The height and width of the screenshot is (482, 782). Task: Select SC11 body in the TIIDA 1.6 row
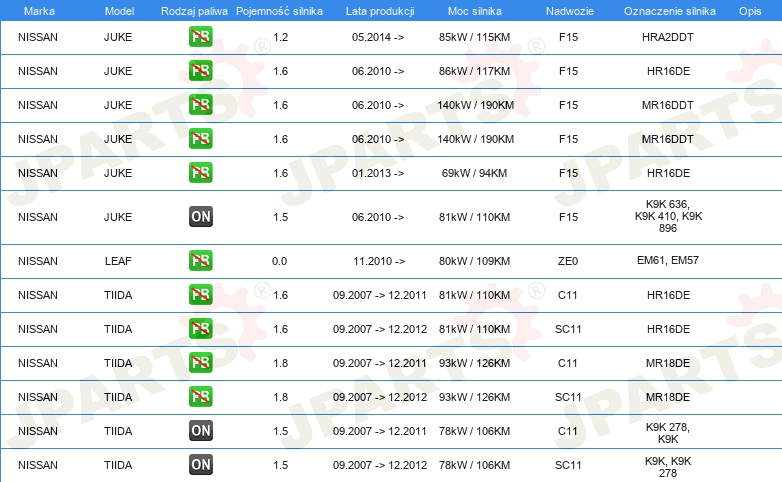pyautogui.click(x=568, y=328)
